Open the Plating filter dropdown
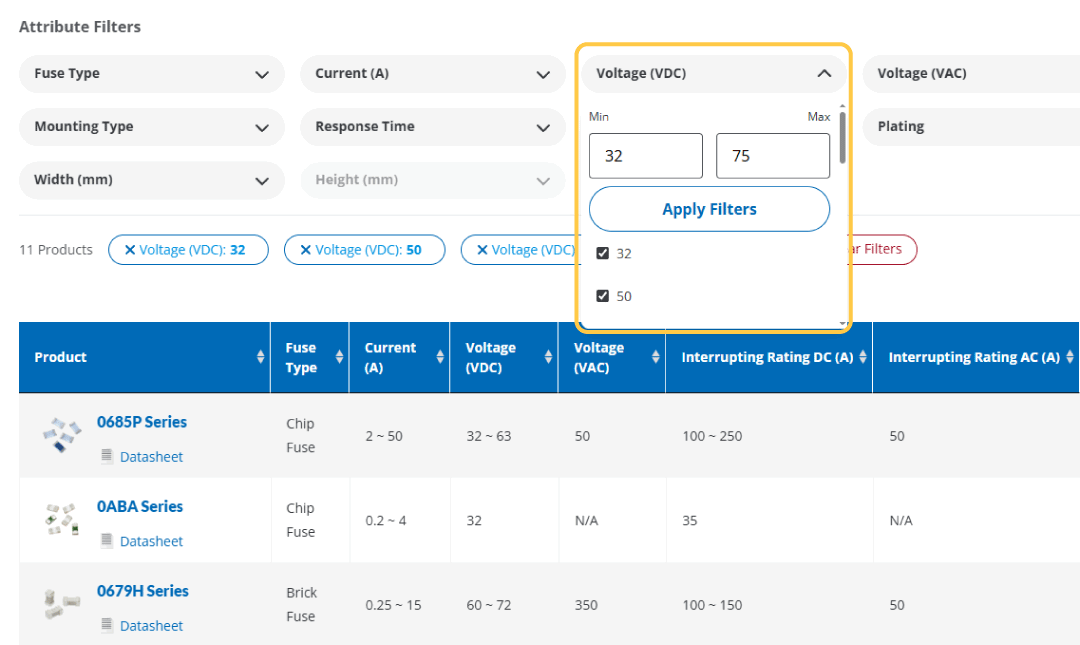Screen dimensions: 1080x645 click(x=971, y=127)
